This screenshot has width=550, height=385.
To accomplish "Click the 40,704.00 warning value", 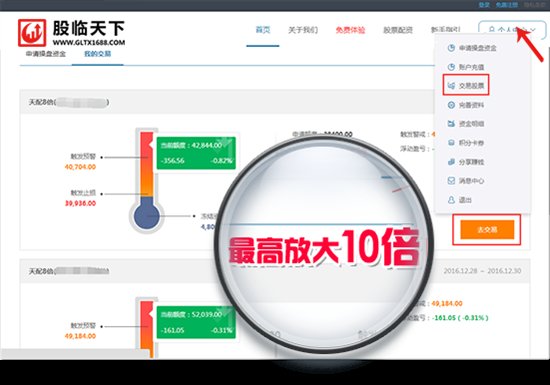I will click(x=80, y=167).
